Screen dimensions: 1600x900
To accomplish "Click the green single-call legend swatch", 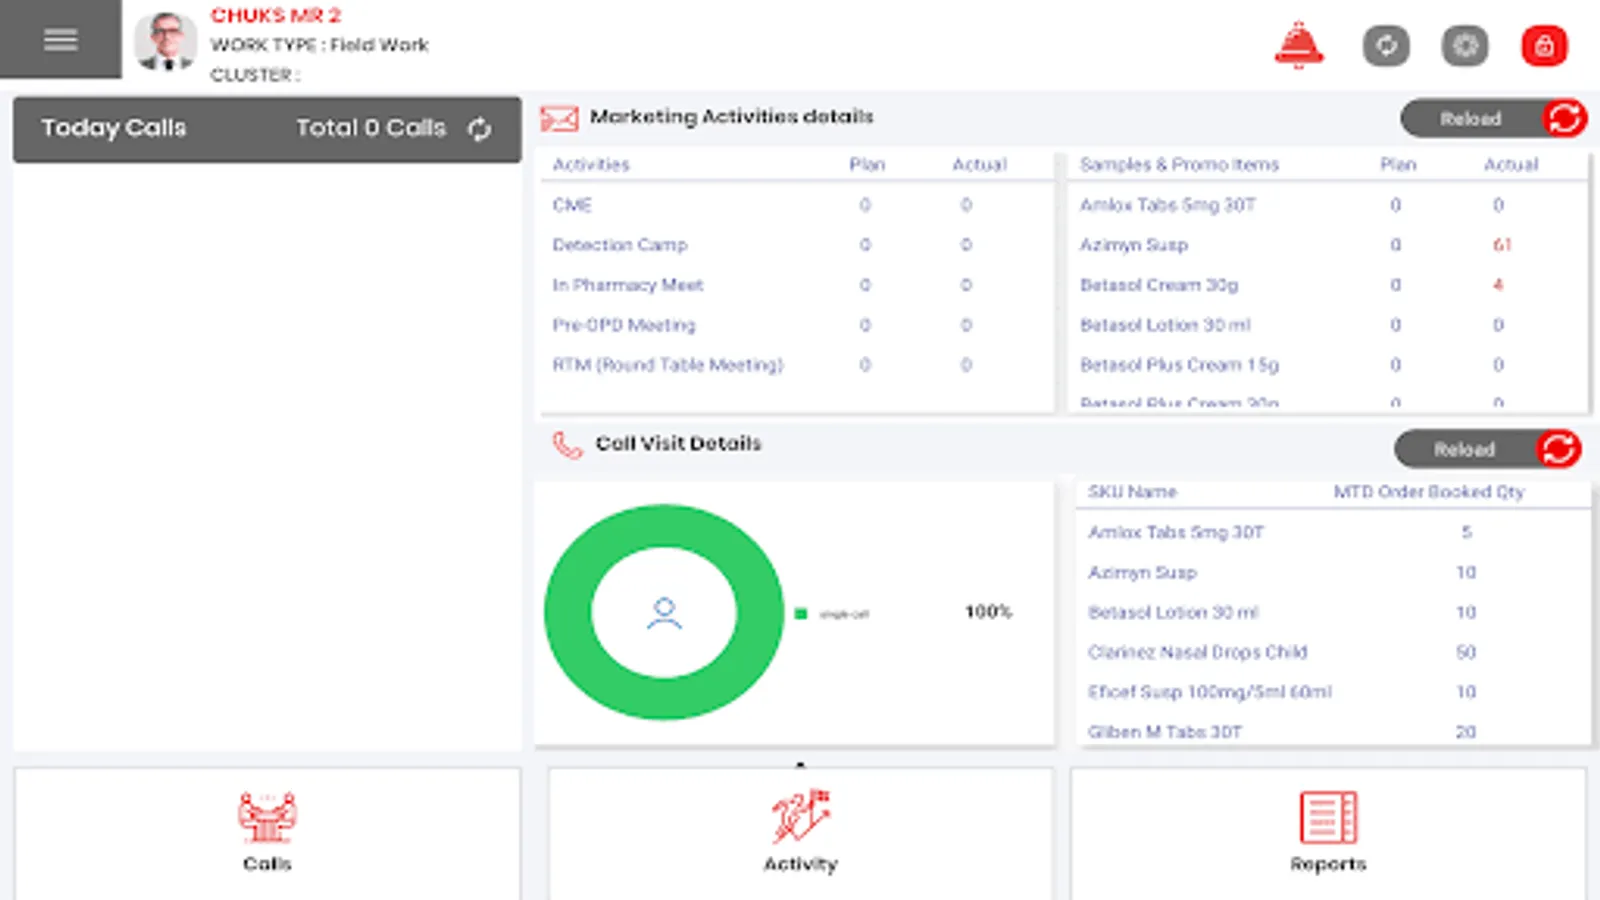I will coord(800,613).
